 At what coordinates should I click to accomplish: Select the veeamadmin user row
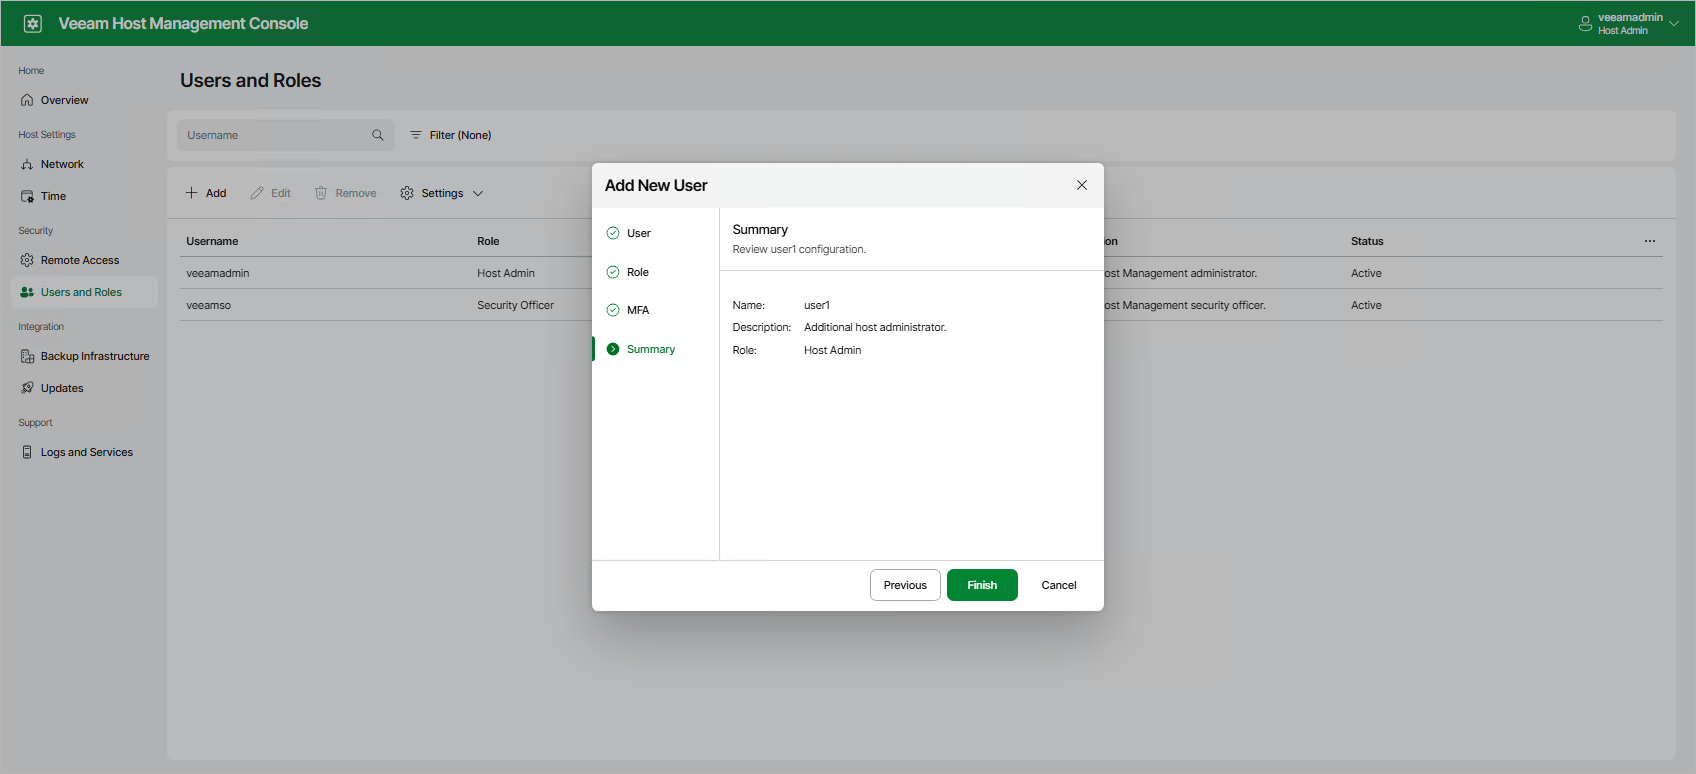pos(921,273)
